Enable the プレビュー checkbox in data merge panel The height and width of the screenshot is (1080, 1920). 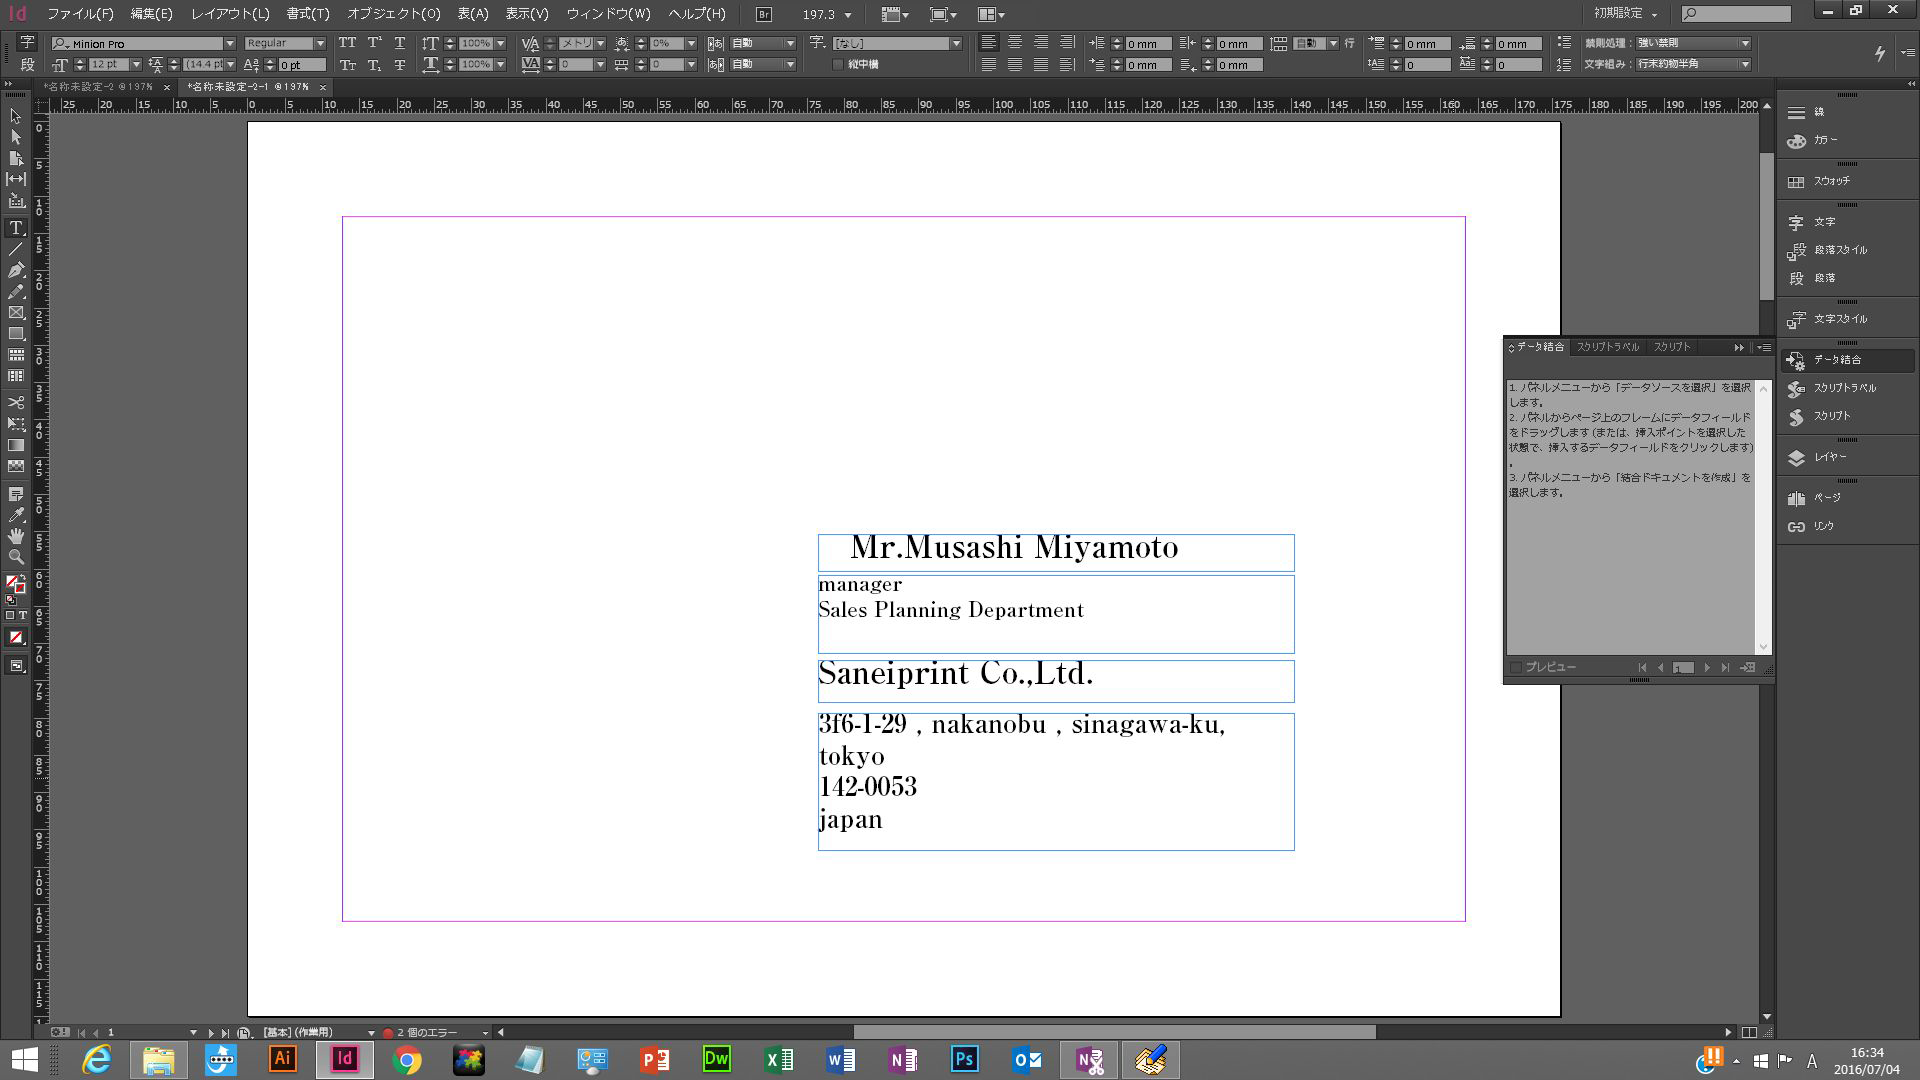click(x=1516, y=667)
